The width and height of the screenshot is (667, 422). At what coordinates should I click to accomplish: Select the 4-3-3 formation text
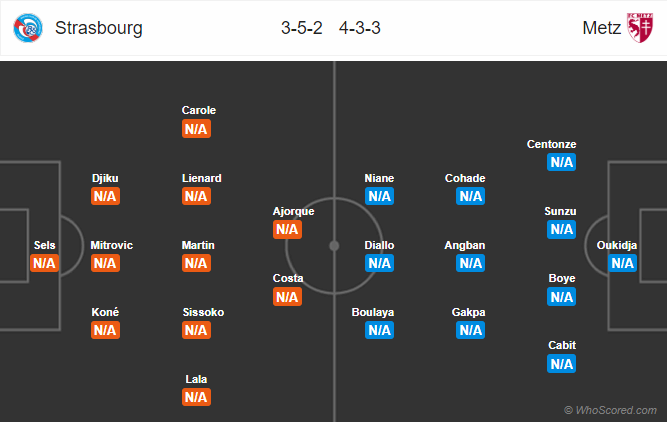359,28
